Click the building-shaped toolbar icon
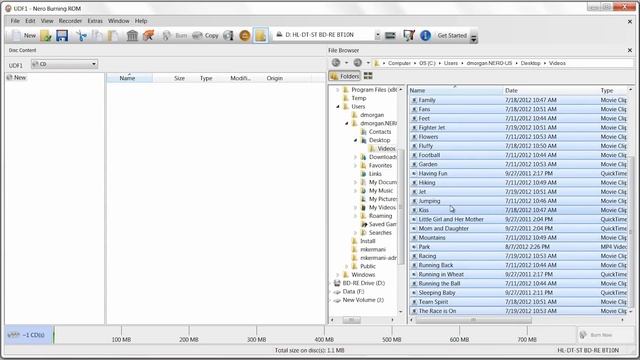640x360 pixels. click(132, 36)
